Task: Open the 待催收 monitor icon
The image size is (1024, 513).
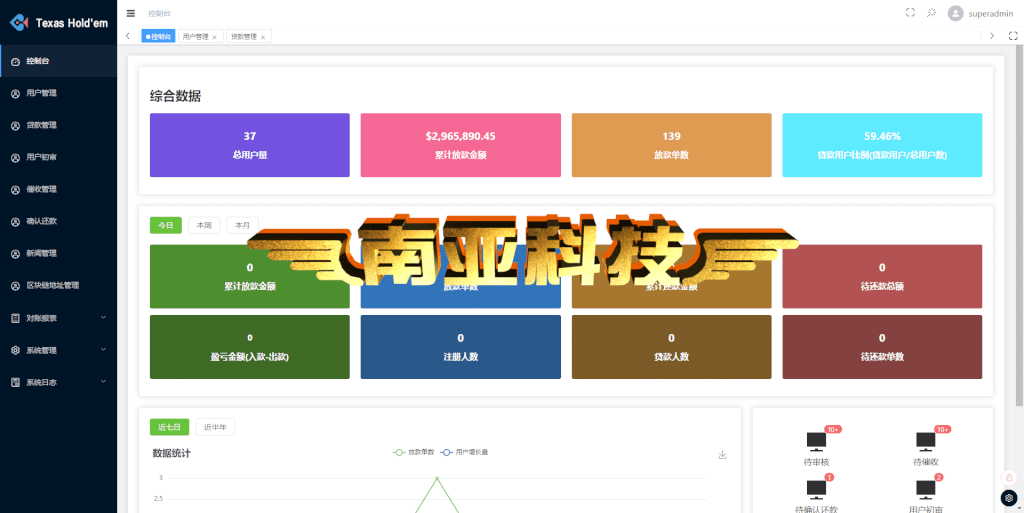Action: point(925,441)
